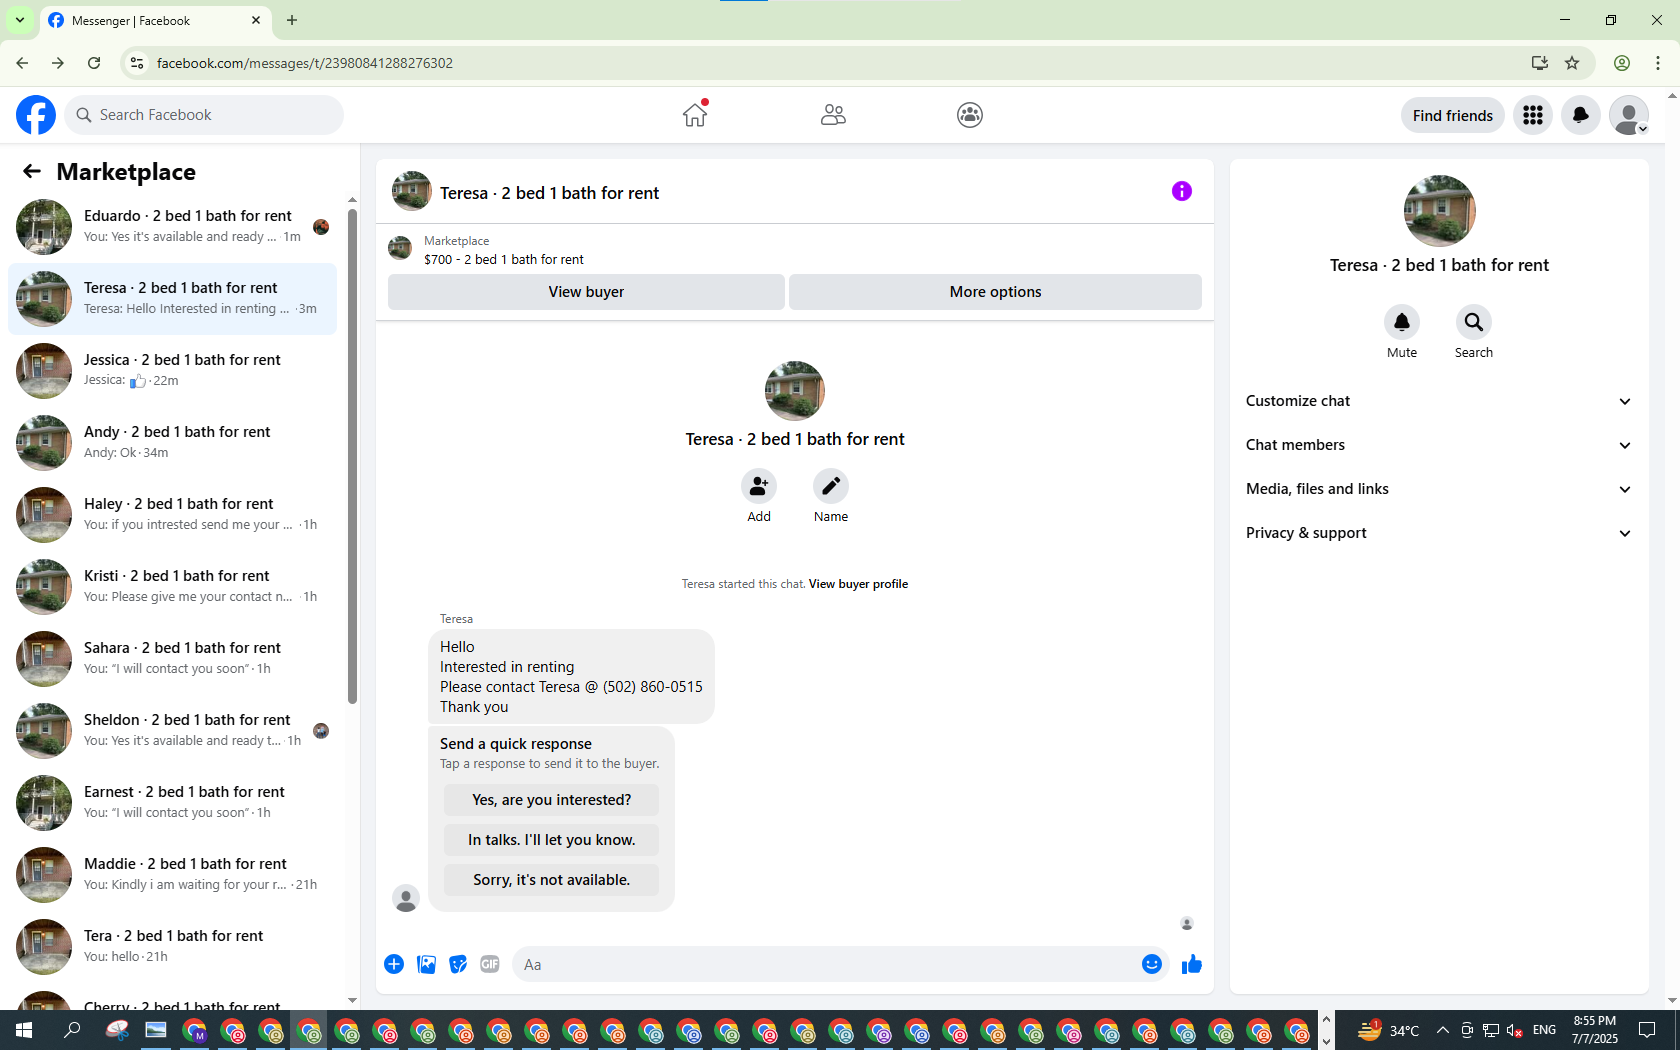Open View buyer profile link
The height and width of the screenshot is (1050, 1680).
tap(858, 584)
